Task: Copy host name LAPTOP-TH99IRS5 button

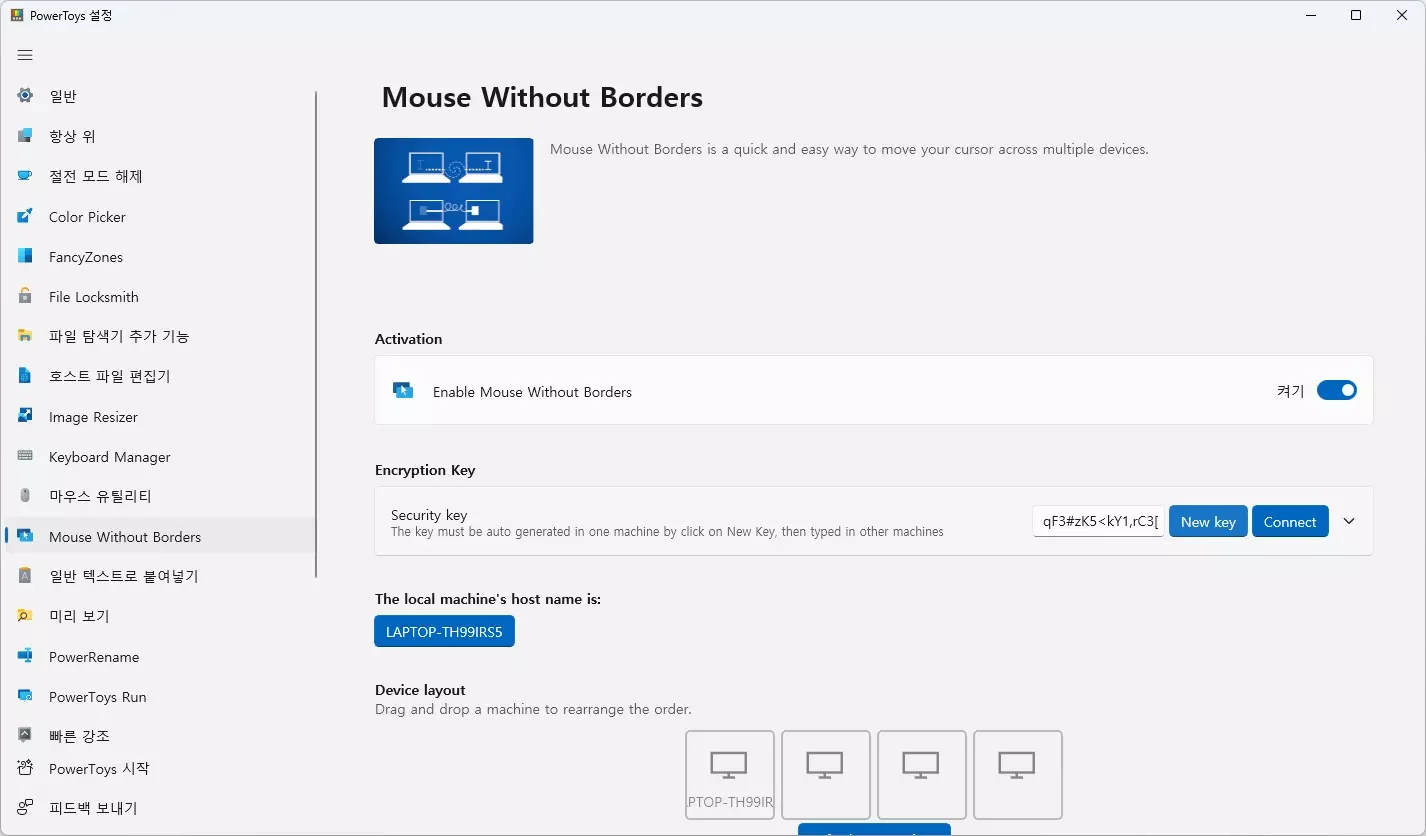Action: 444,632
